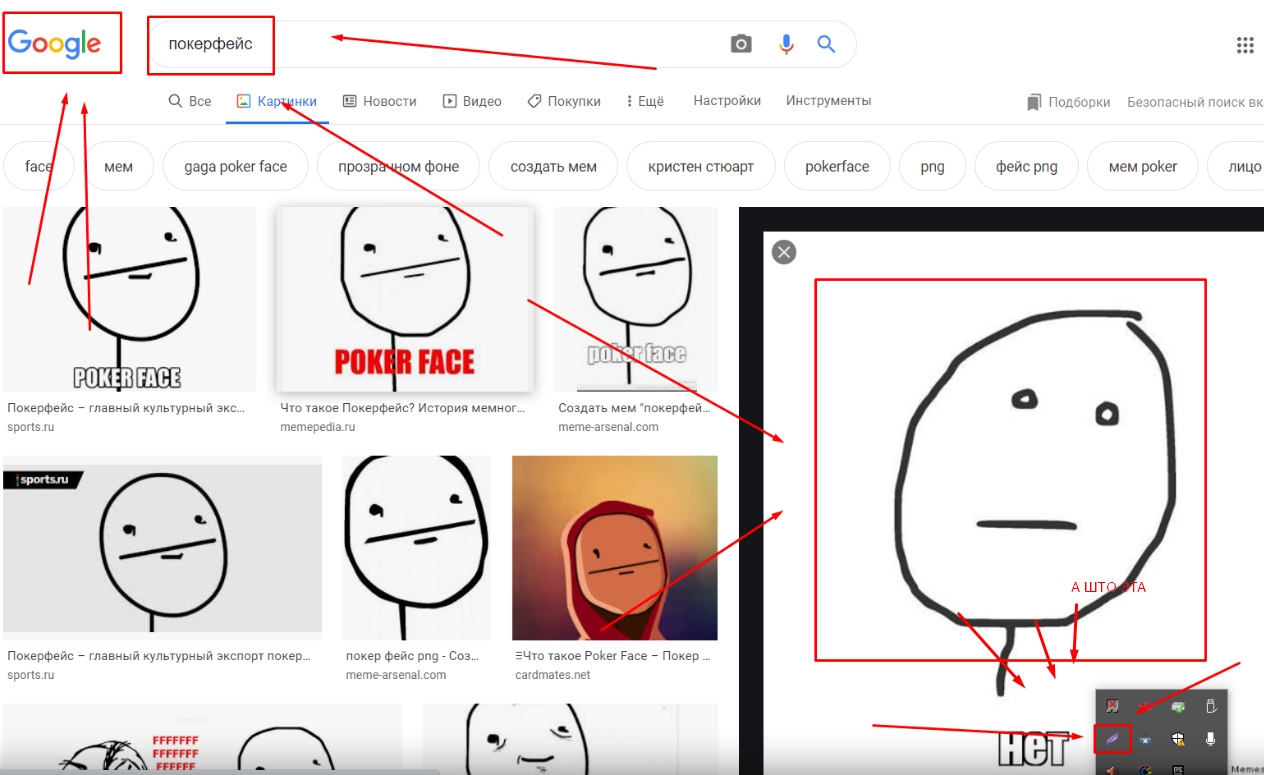Switch to the Видео tab

point(472,101)
